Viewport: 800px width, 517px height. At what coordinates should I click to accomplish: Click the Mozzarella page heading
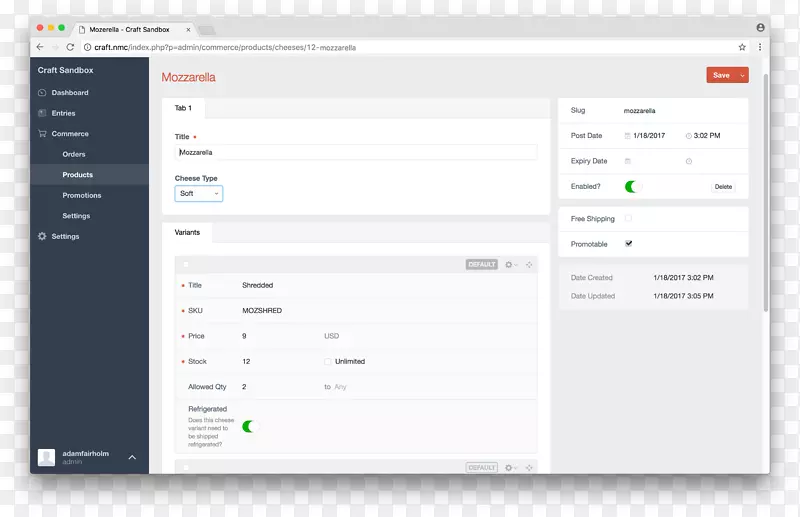[x=188, y=77]
